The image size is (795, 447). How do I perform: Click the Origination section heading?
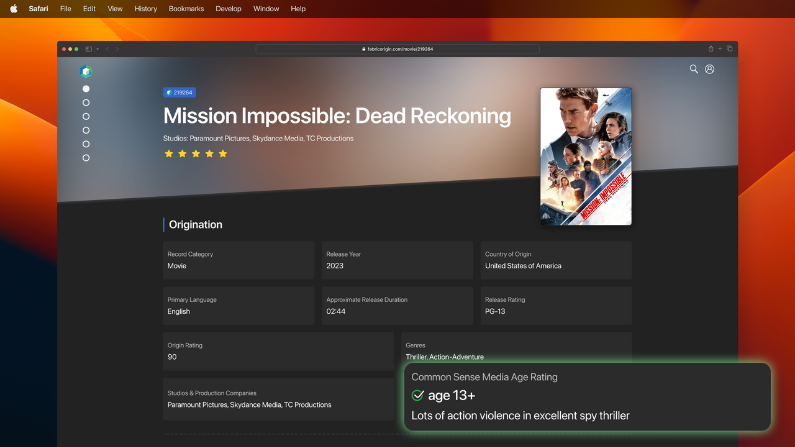point(196,225)
